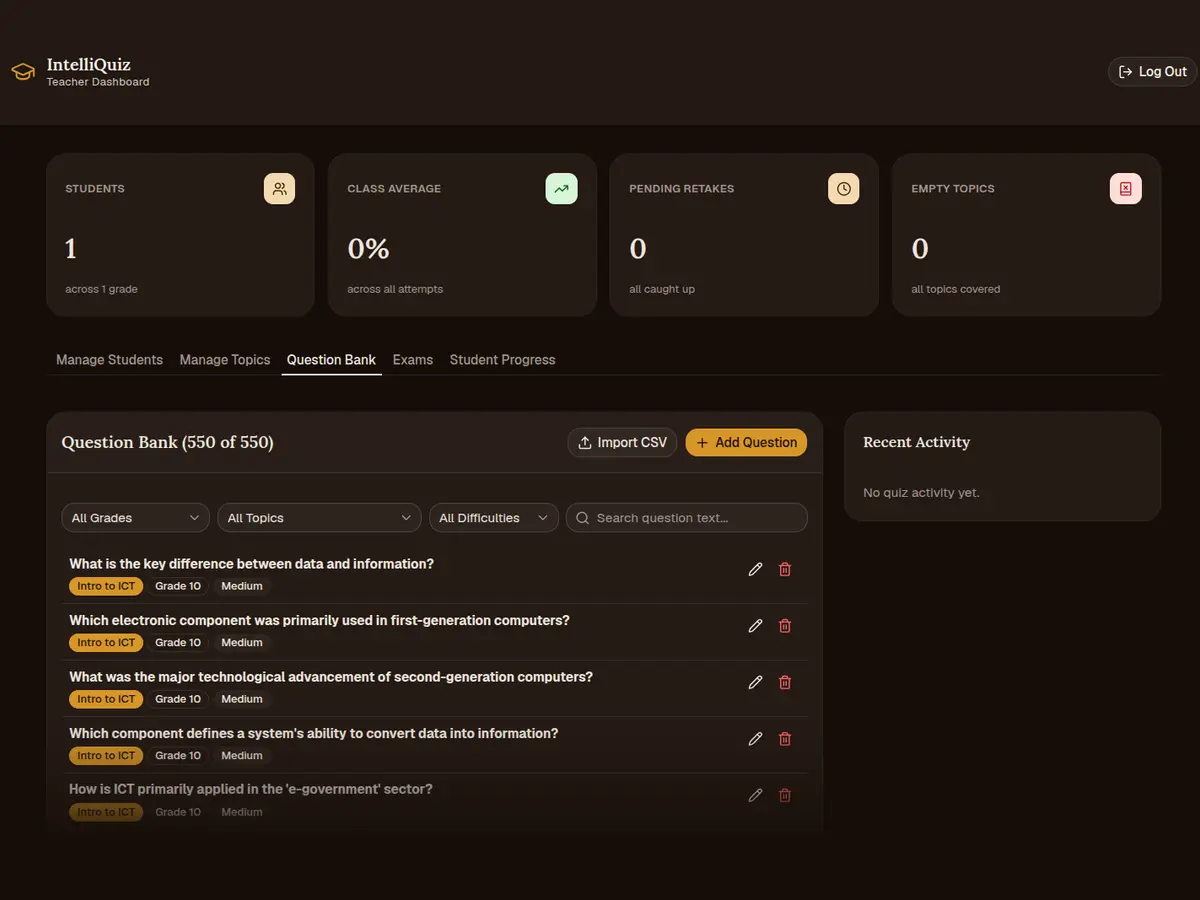Edit the 'convert data into information' question
The image size is (1200, 900).
coord(755,738)
